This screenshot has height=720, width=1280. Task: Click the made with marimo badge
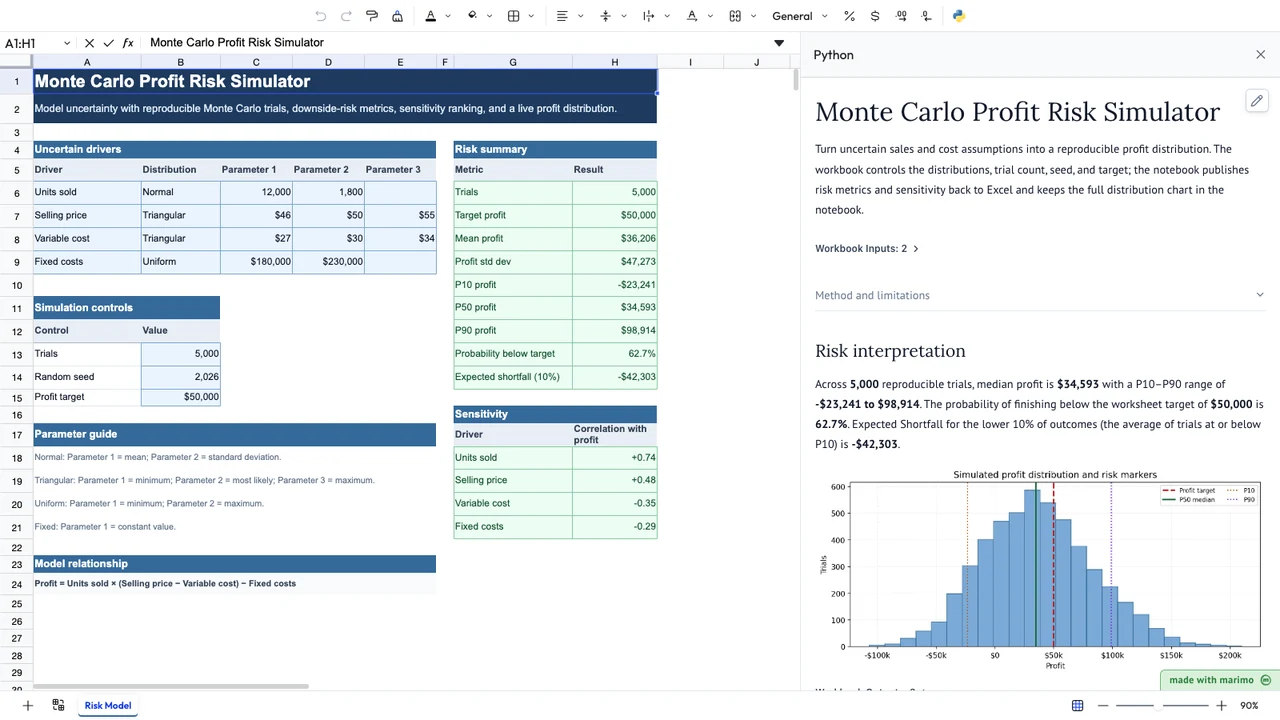click(1219, 680)
